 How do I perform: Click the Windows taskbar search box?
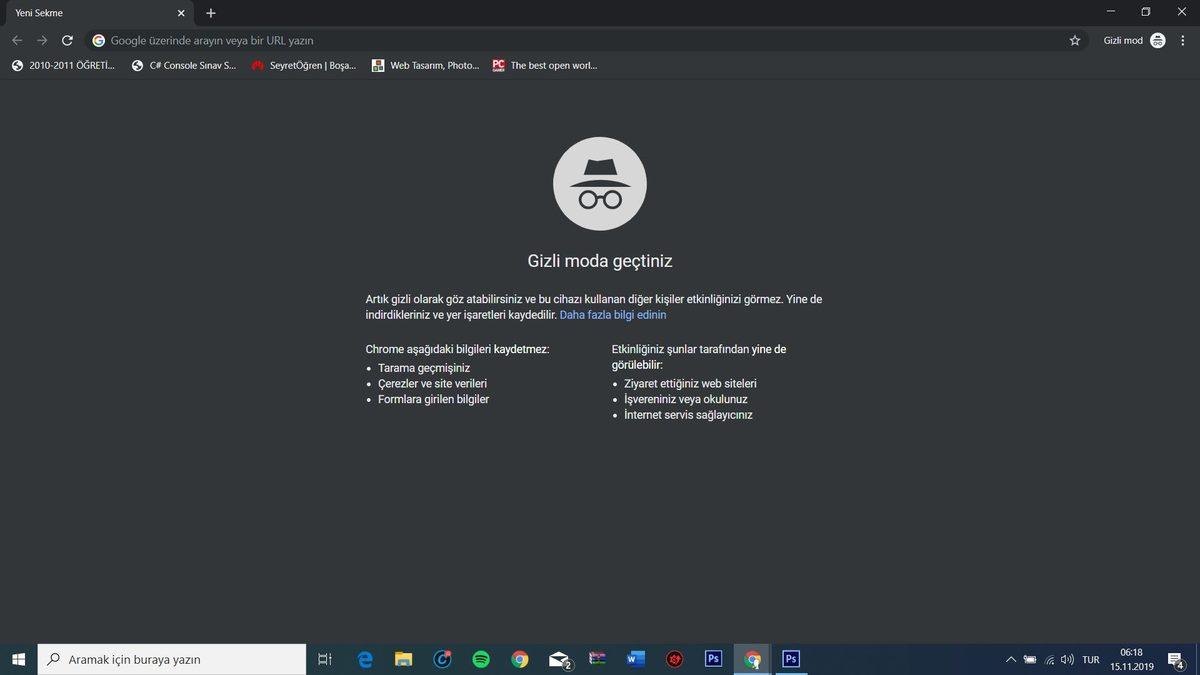click(x=172, y=659)
